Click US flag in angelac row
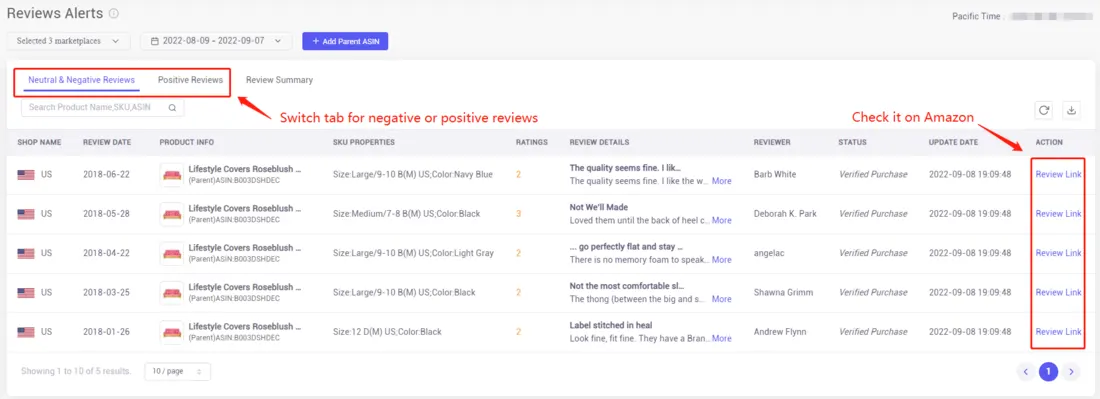The width and height of the screenshot is (1100, 399). [x=26, y=253]
